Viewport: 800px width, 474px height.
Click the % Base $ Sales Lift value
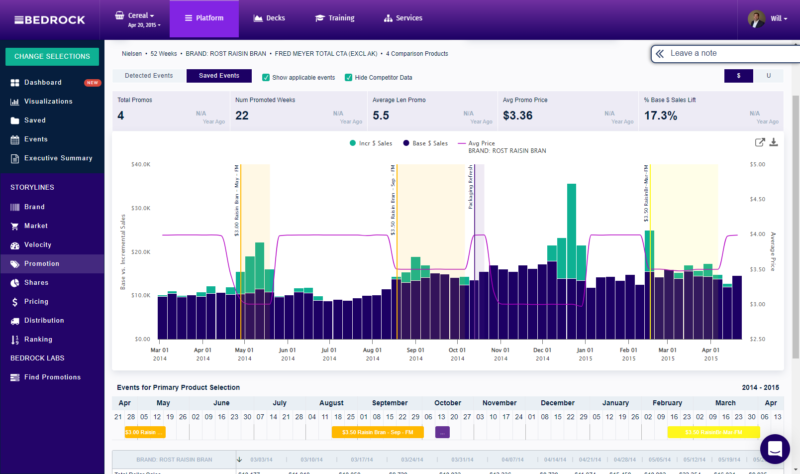(660, 116)
